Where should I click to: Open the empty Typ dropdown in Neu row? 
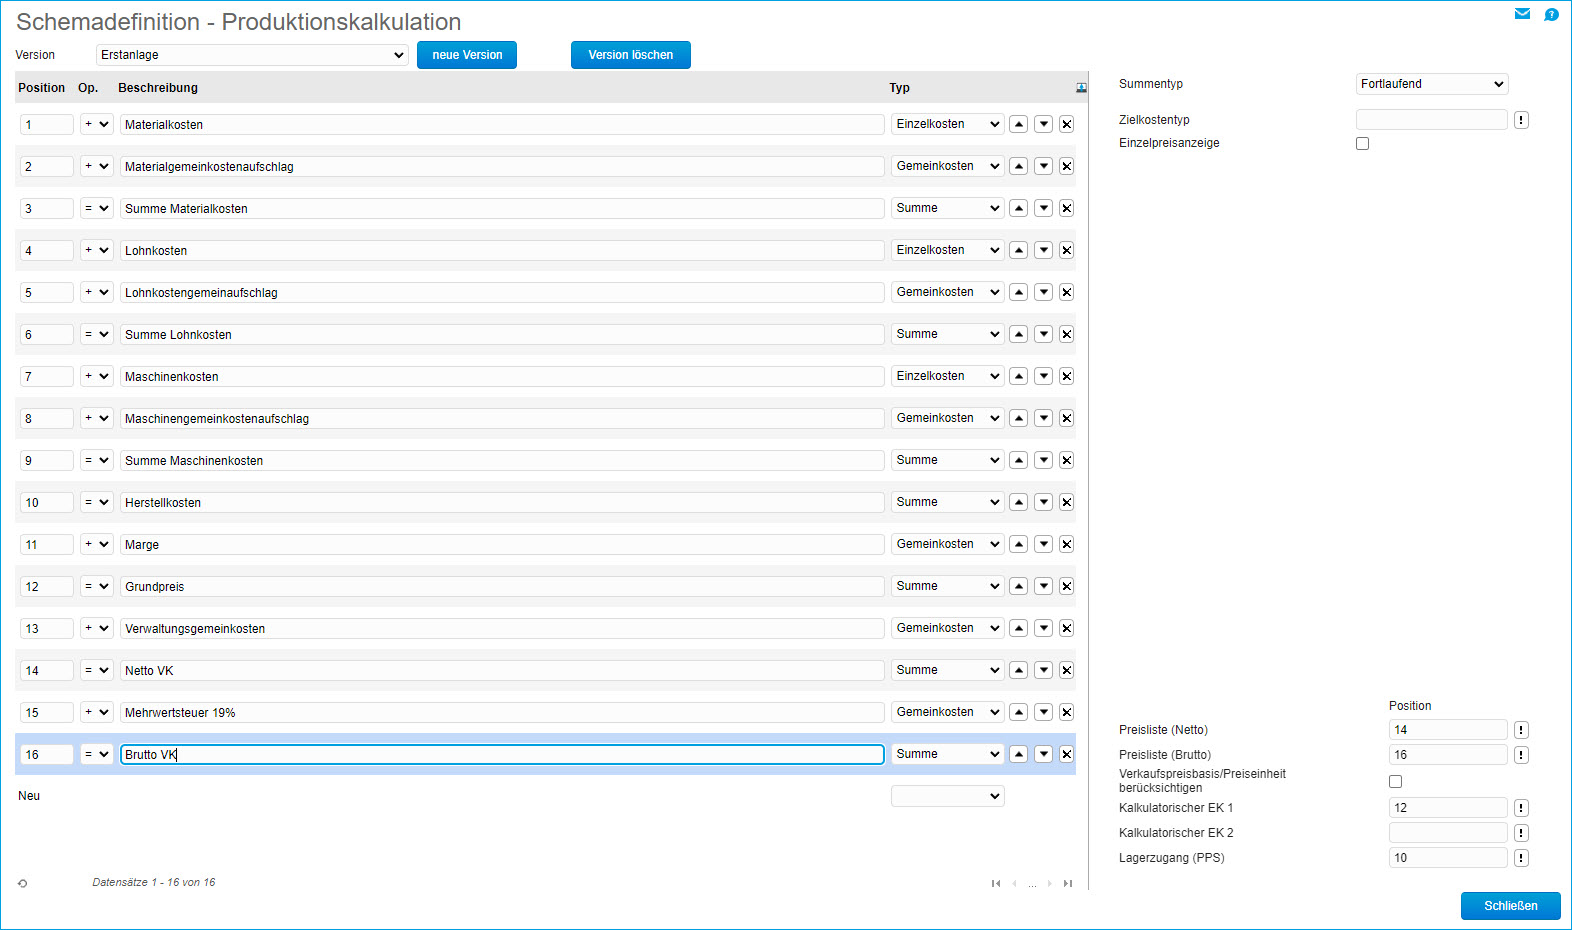point(947,796)
